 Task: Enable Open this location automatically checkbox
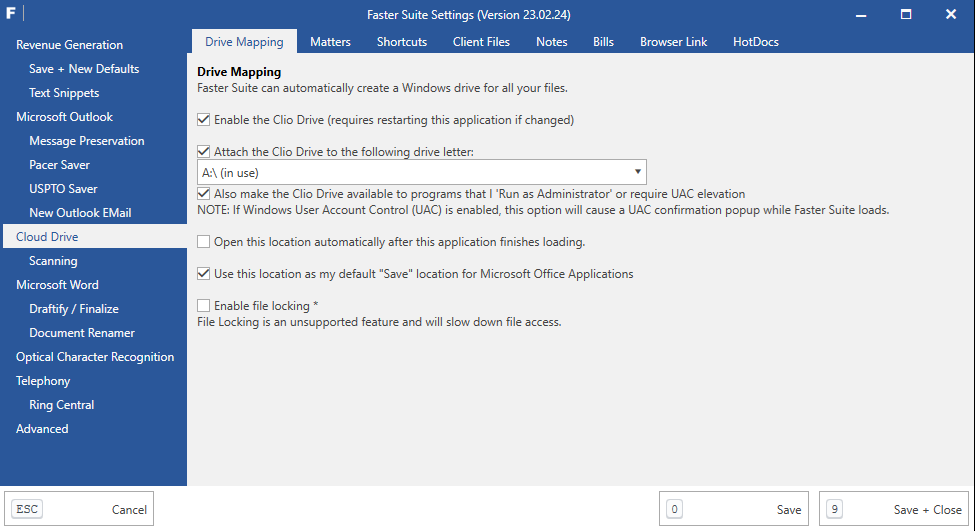coord(203,241)
